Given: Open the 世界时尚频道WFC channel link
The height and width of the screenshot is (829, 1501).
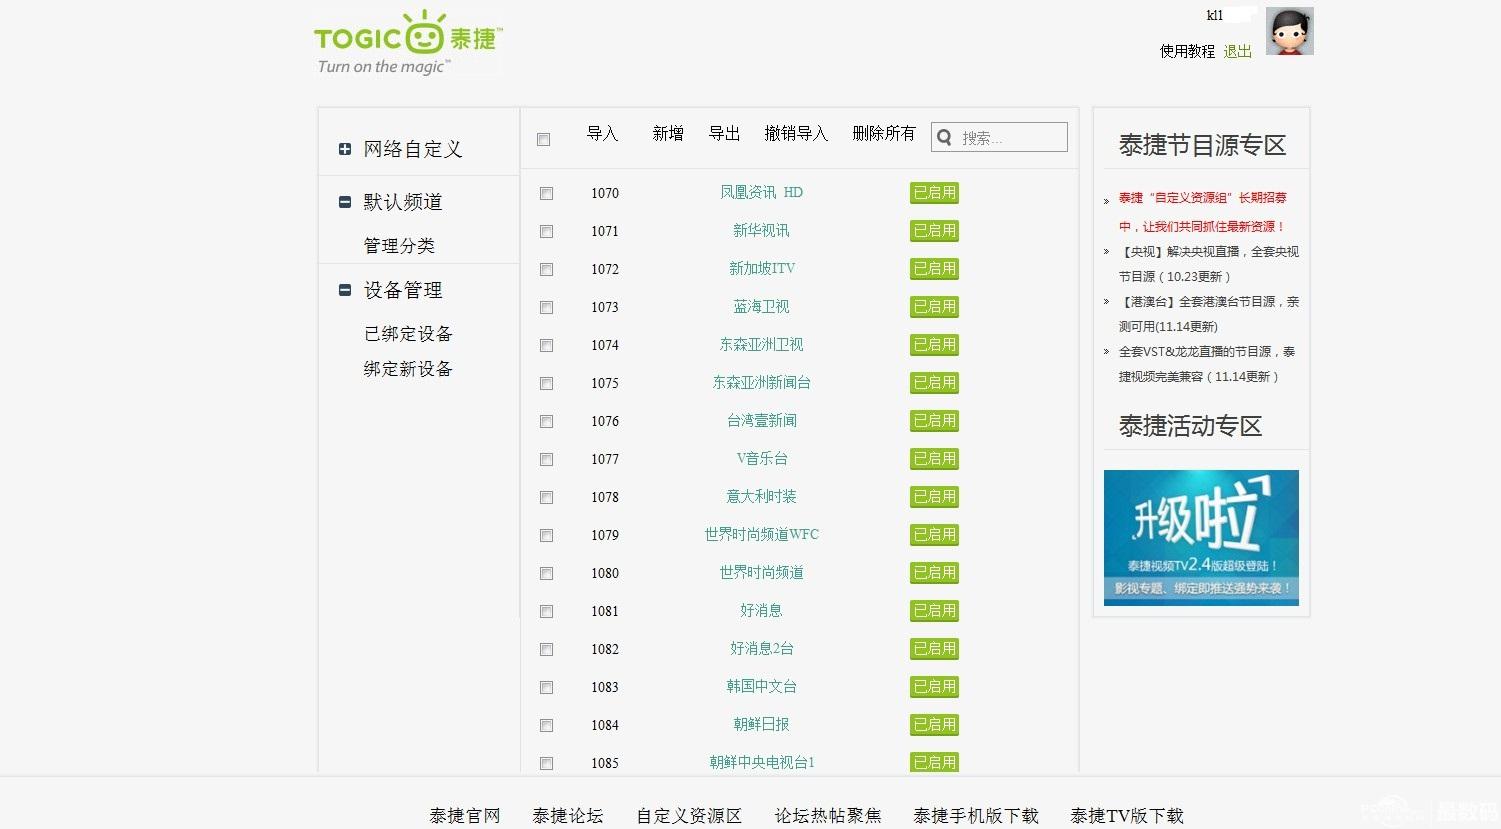Looking at the screenshot, I should coord(762,534).
